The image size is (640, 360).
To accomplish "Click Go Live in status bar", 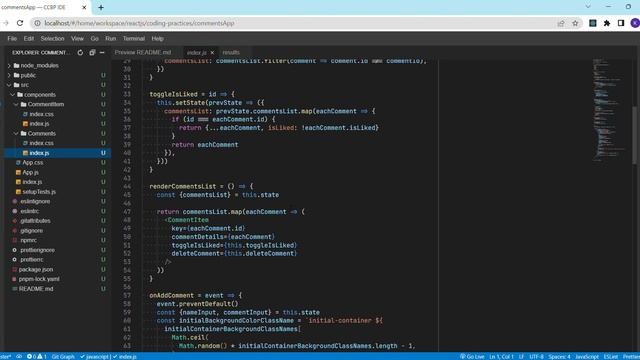I will [x=472, y=356].
